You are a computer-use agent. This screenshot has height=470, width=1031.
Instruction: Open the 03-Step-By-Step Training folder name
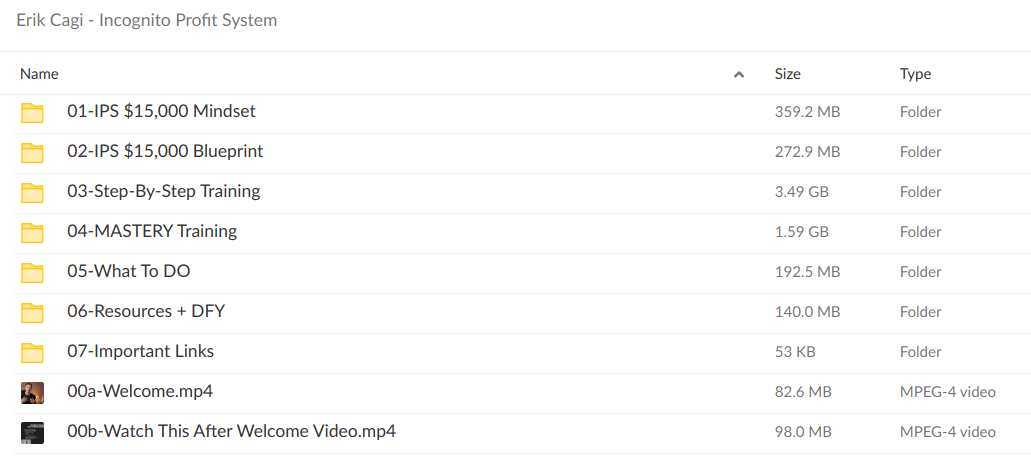[x=163, y=191]
